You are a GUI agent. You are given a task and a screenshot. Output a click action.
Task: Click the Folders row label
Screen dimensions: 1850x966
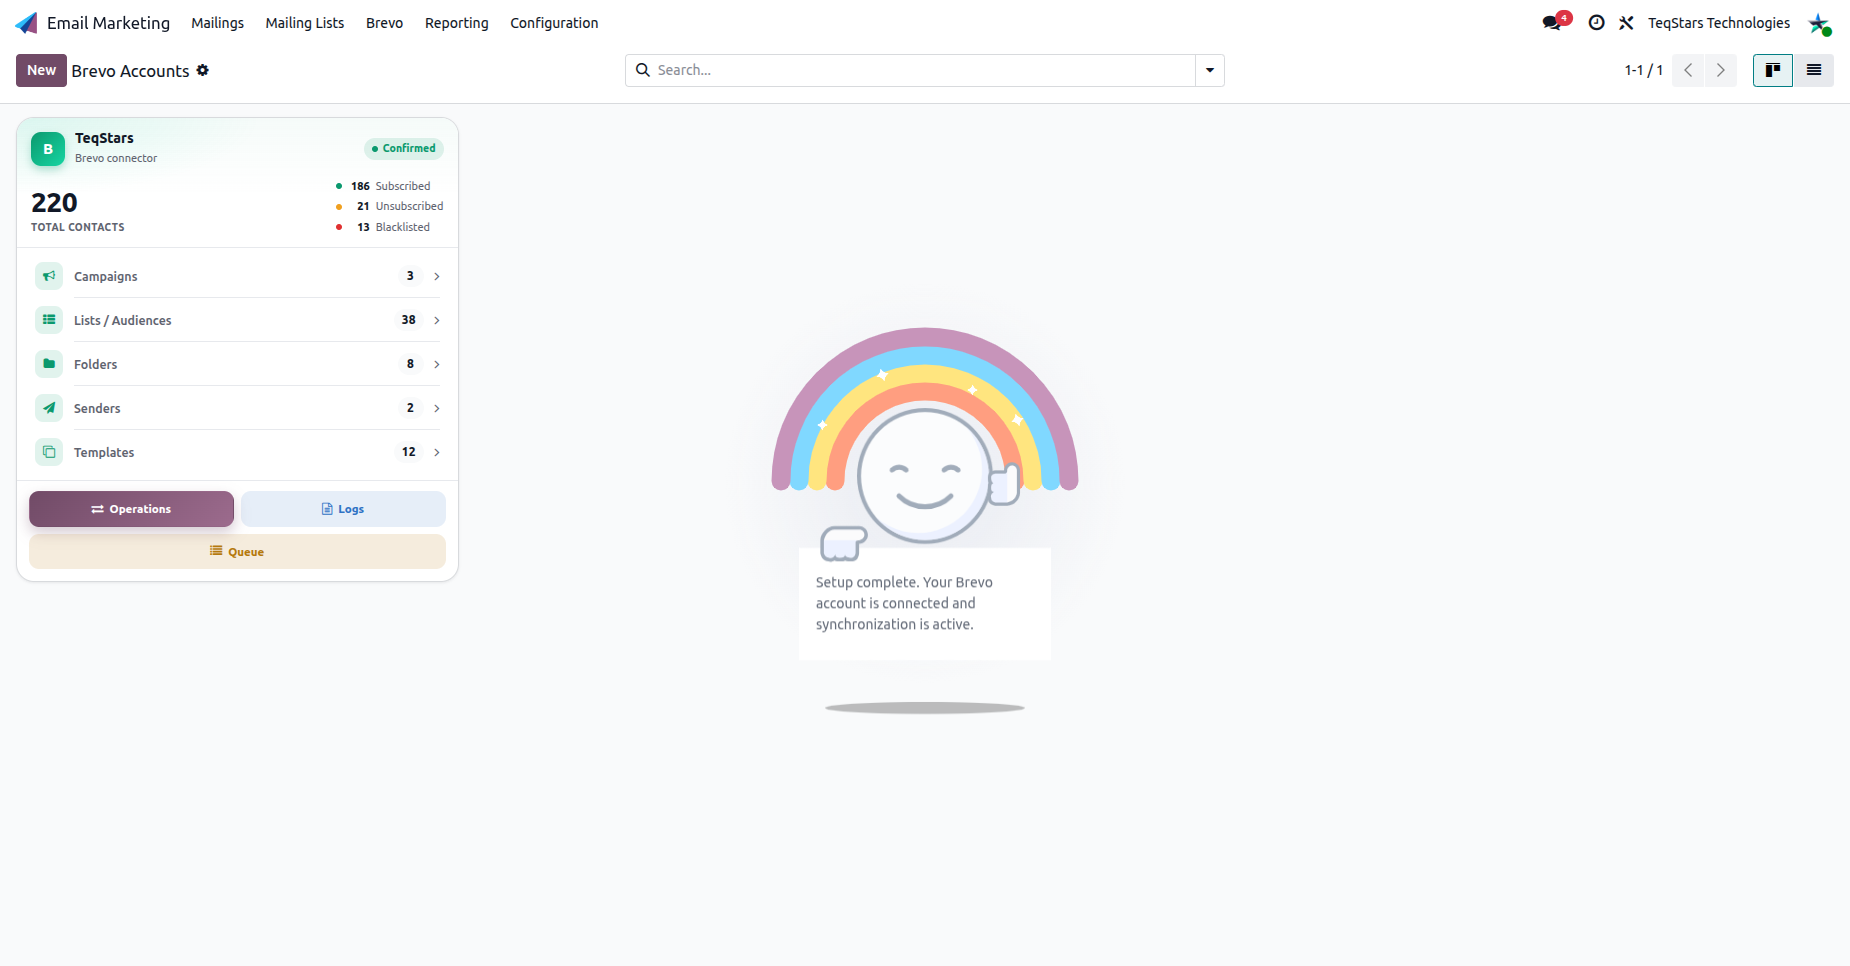click(96, 364)
